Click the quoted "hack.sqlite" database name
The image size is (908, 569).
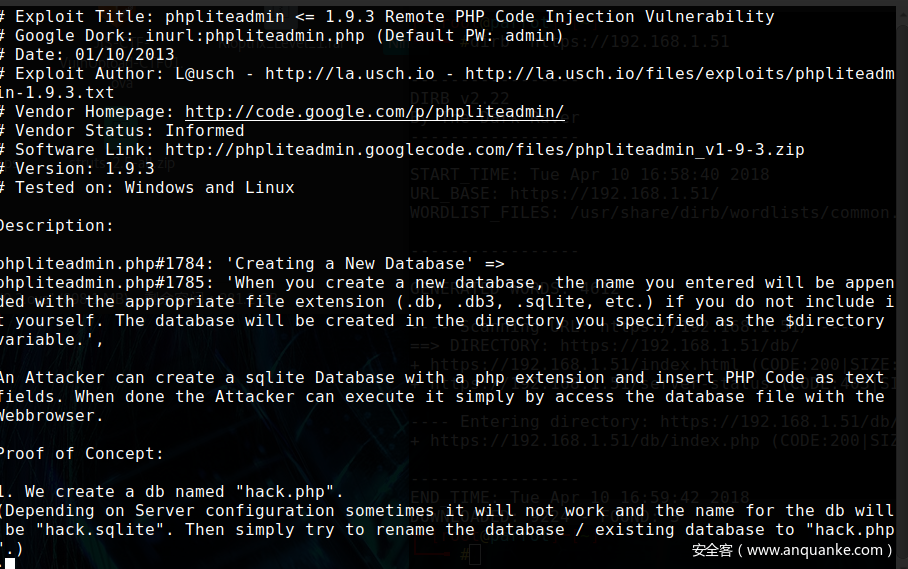point(88,530)
